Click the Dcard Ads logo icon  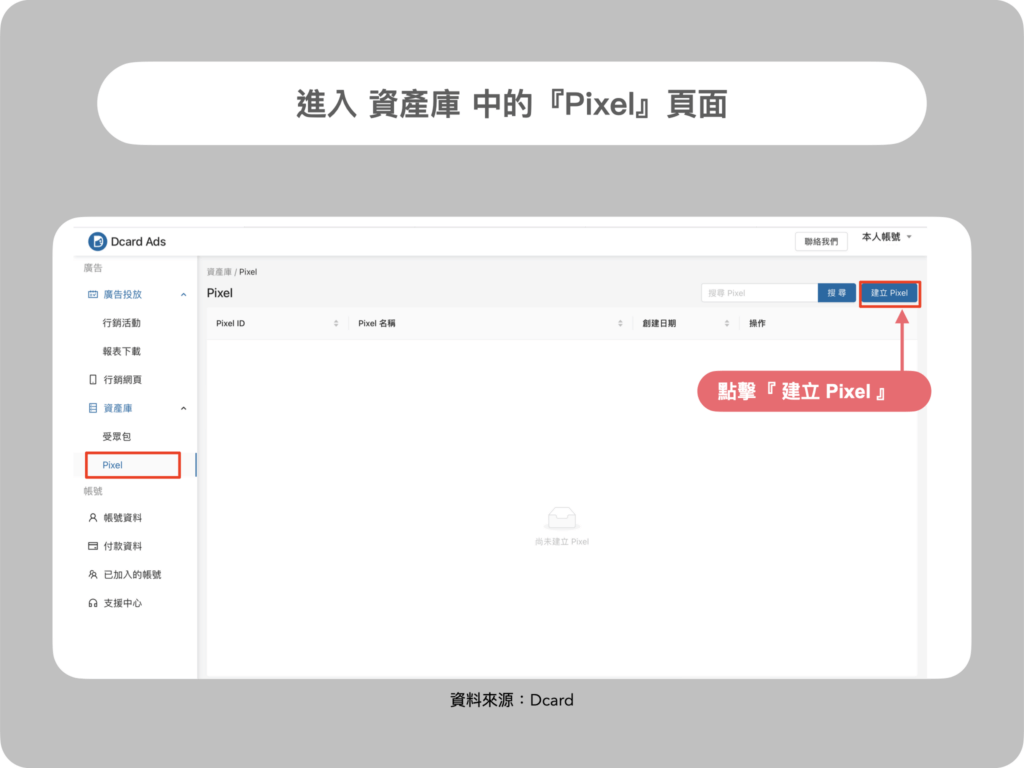(97, 242)
